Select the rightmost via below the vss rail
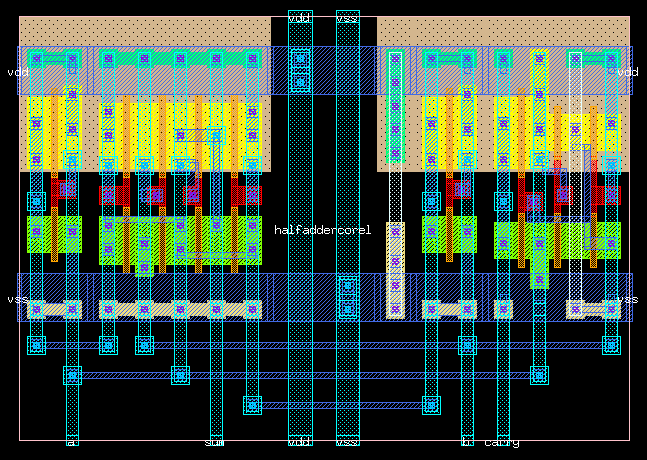The width and height of the screenshot is (647, 460). tap(610, 345)
